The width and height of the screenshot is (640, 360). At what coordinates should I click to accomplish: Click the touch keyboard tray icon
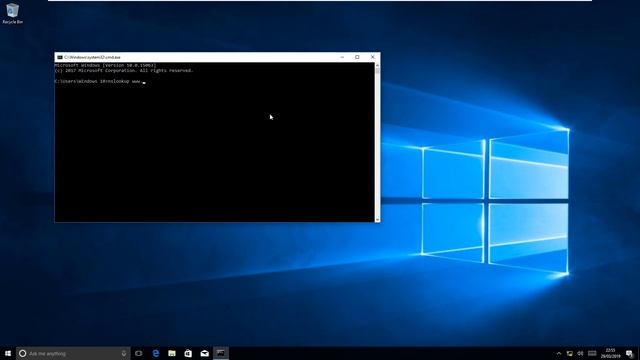point(592,353)
